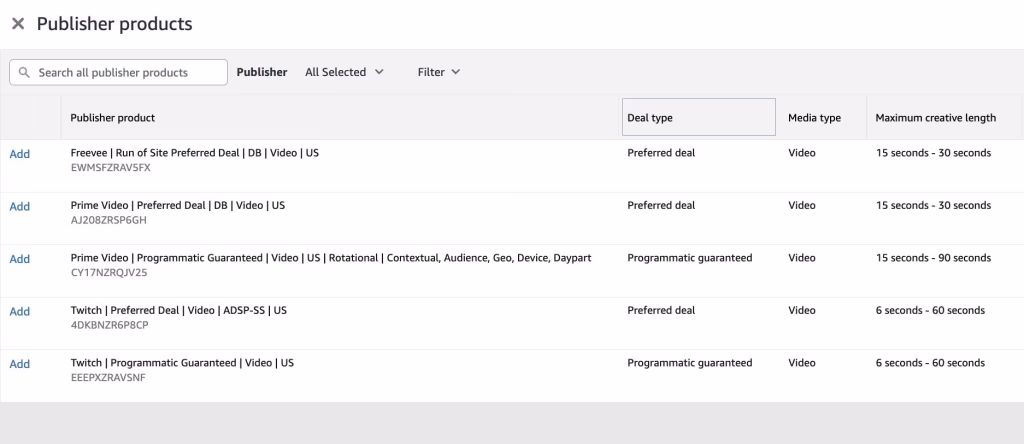Click Preferred deal cell in Freevee row
1024x444 pixels.
[661, 153]
